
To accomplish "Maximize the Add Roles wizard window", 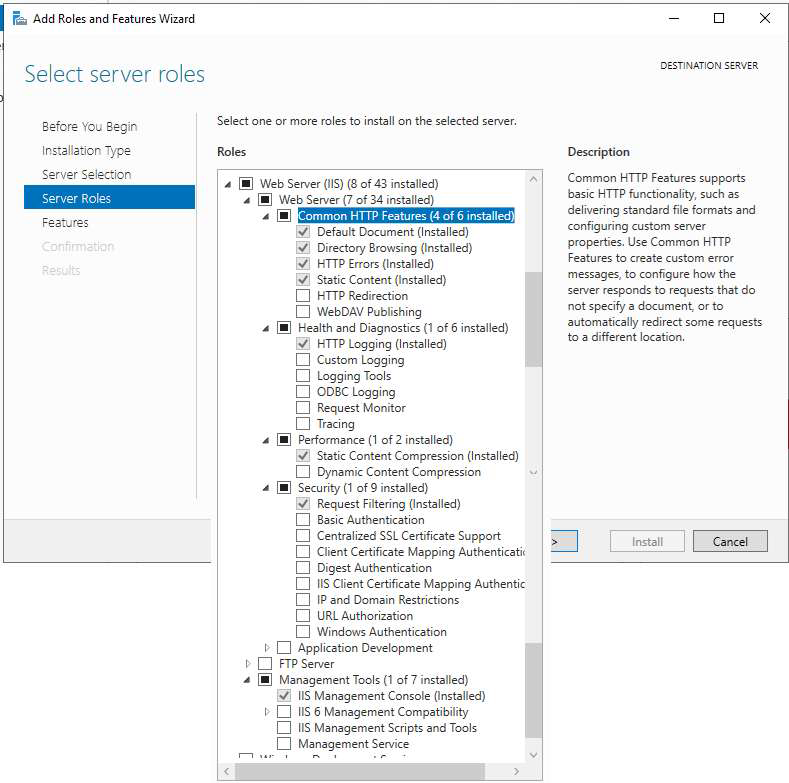I will (719, 18).
